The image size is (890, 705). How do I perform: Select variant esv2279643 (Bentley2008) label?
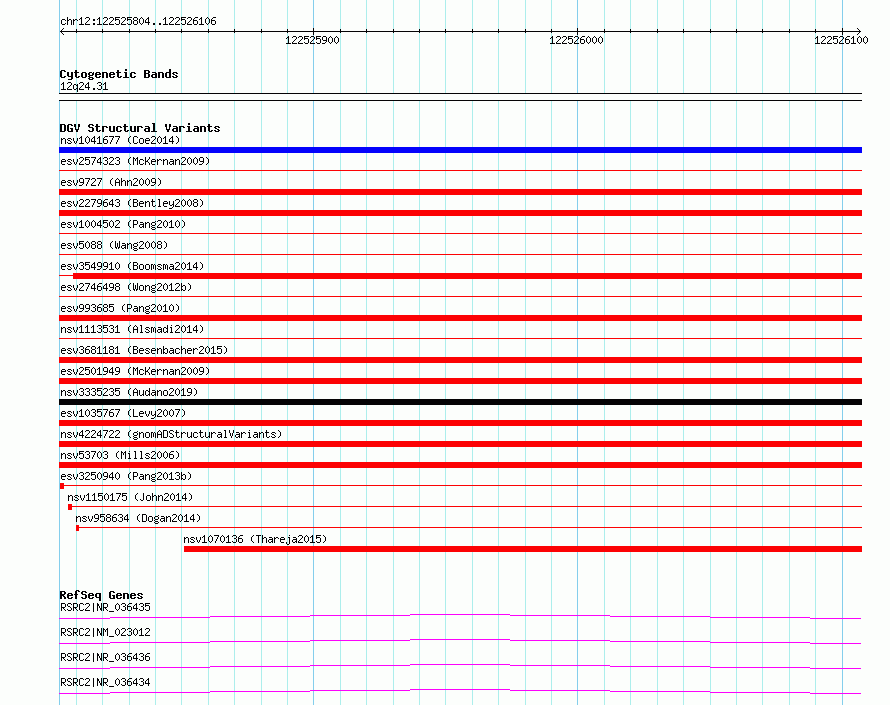(132, 203)
